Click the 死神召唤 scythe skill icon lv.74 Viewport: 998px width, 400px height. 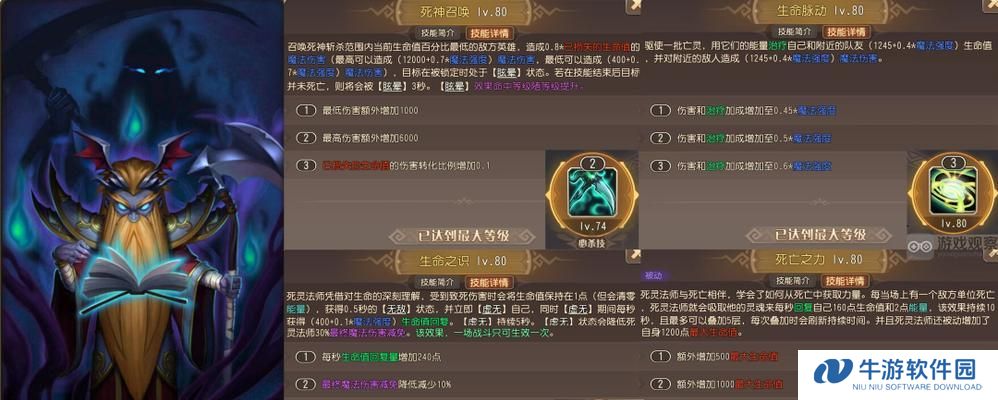click(x=592, y=192)
